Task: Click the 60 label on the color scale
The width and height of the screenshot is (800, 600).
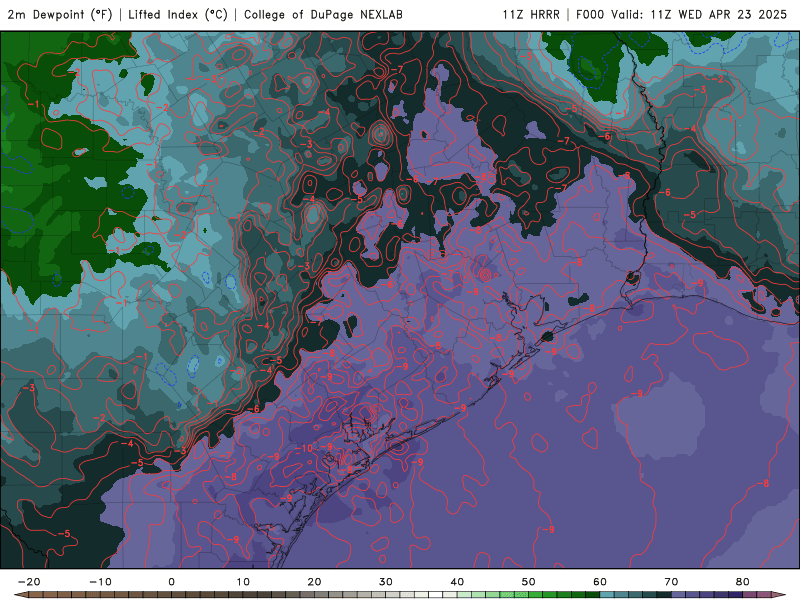Action: pyautogui.click(x=600, y=582)
